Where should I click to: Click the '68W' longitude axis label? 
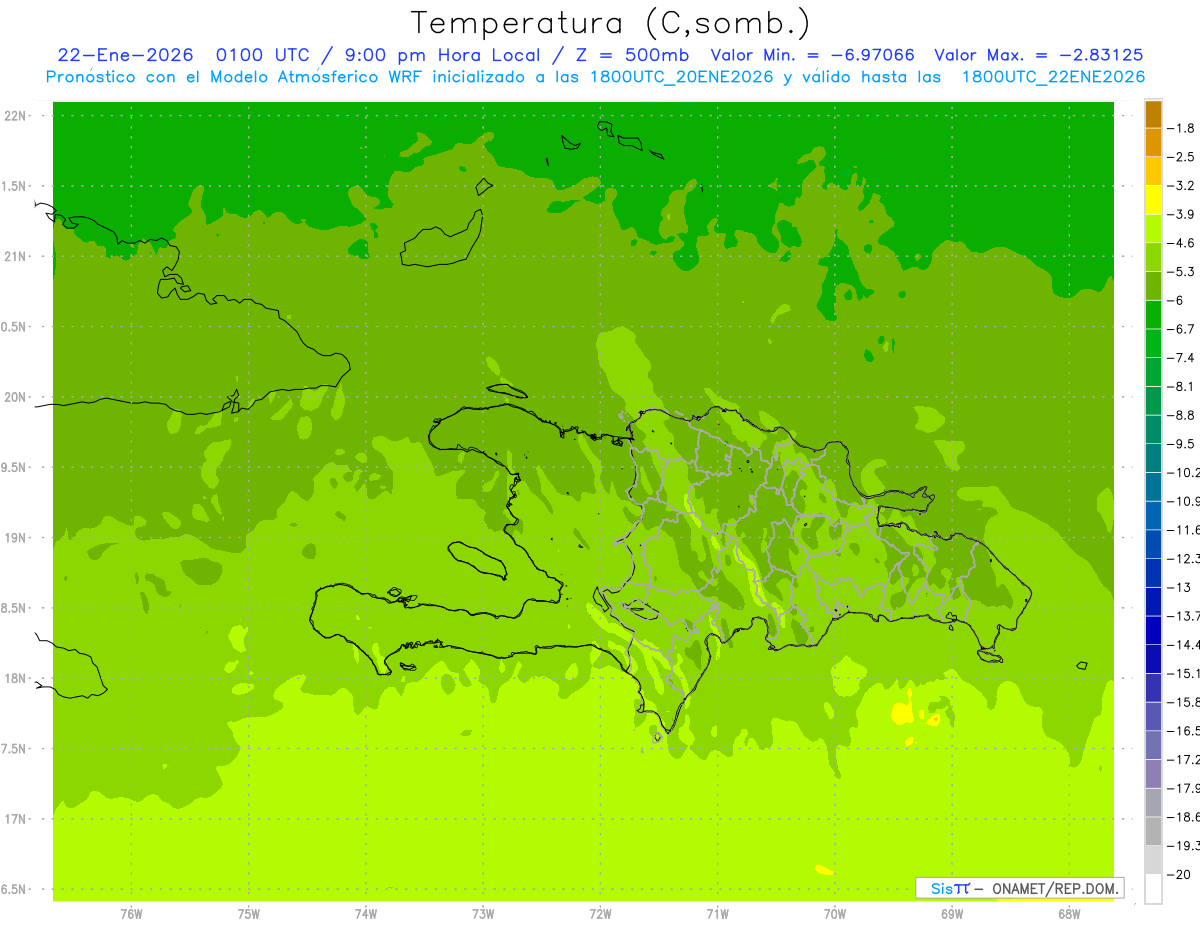coord(1068,913)
